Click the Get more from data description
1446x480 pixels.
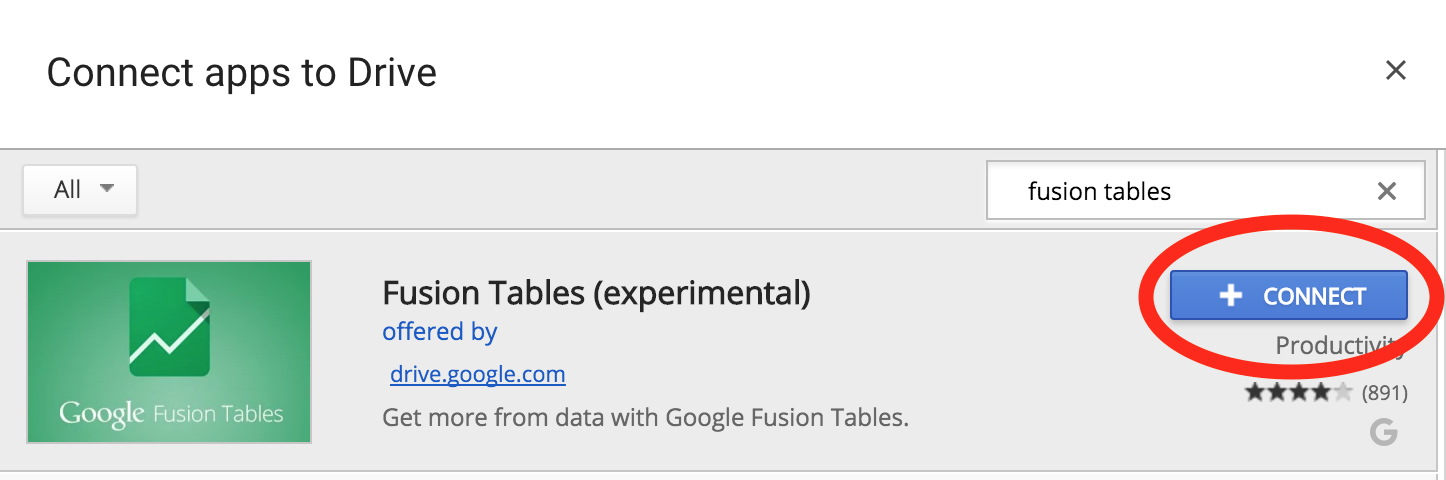pyautogui.click(x=646, y=417)
